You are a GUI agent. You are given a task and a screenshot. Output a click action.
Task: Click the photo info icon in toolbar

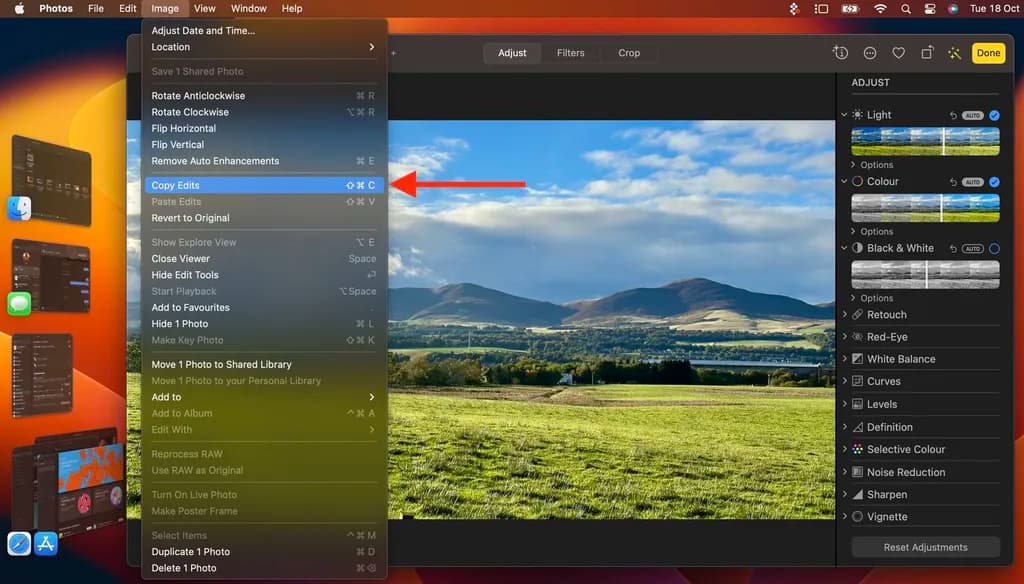841,53
